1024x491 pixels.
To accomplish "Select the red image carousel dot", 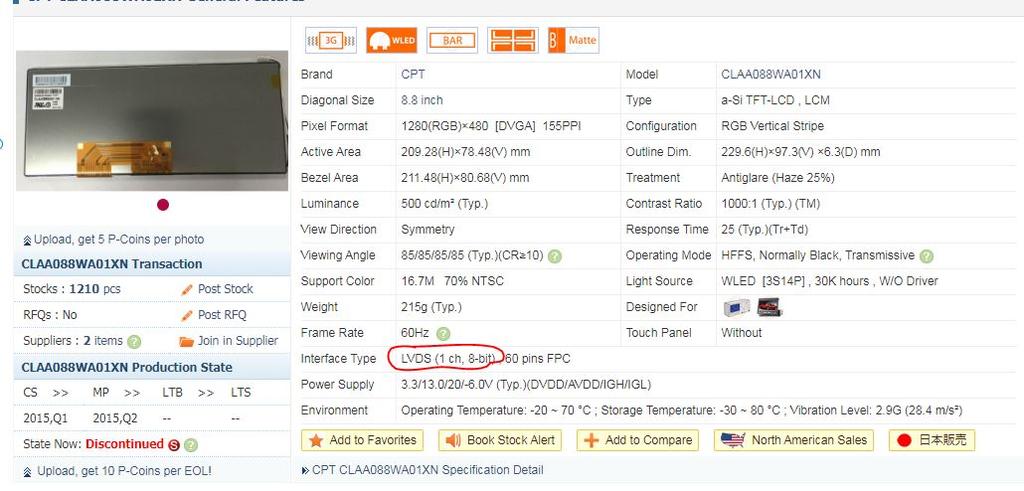I will [163, 205].
